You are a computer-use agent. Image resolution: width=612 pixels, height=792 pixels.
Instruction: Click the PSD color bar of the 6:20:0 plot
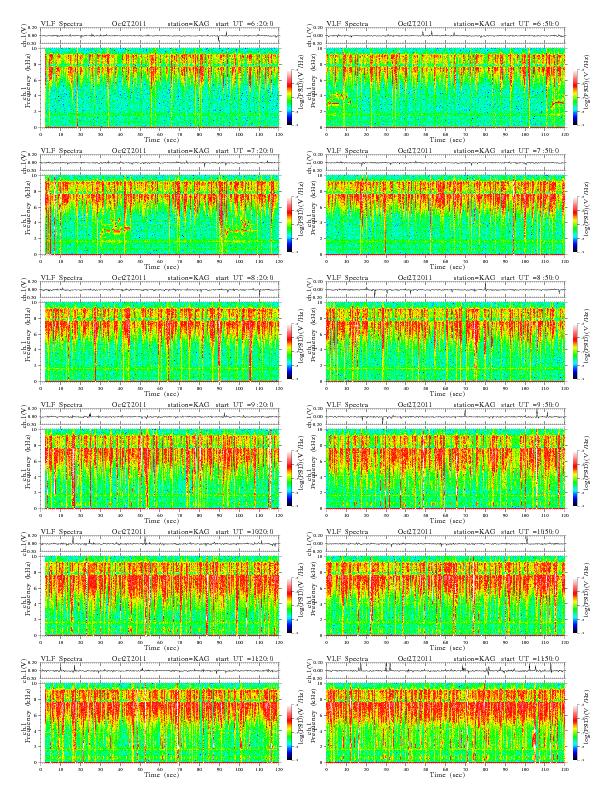click(289, 96)
